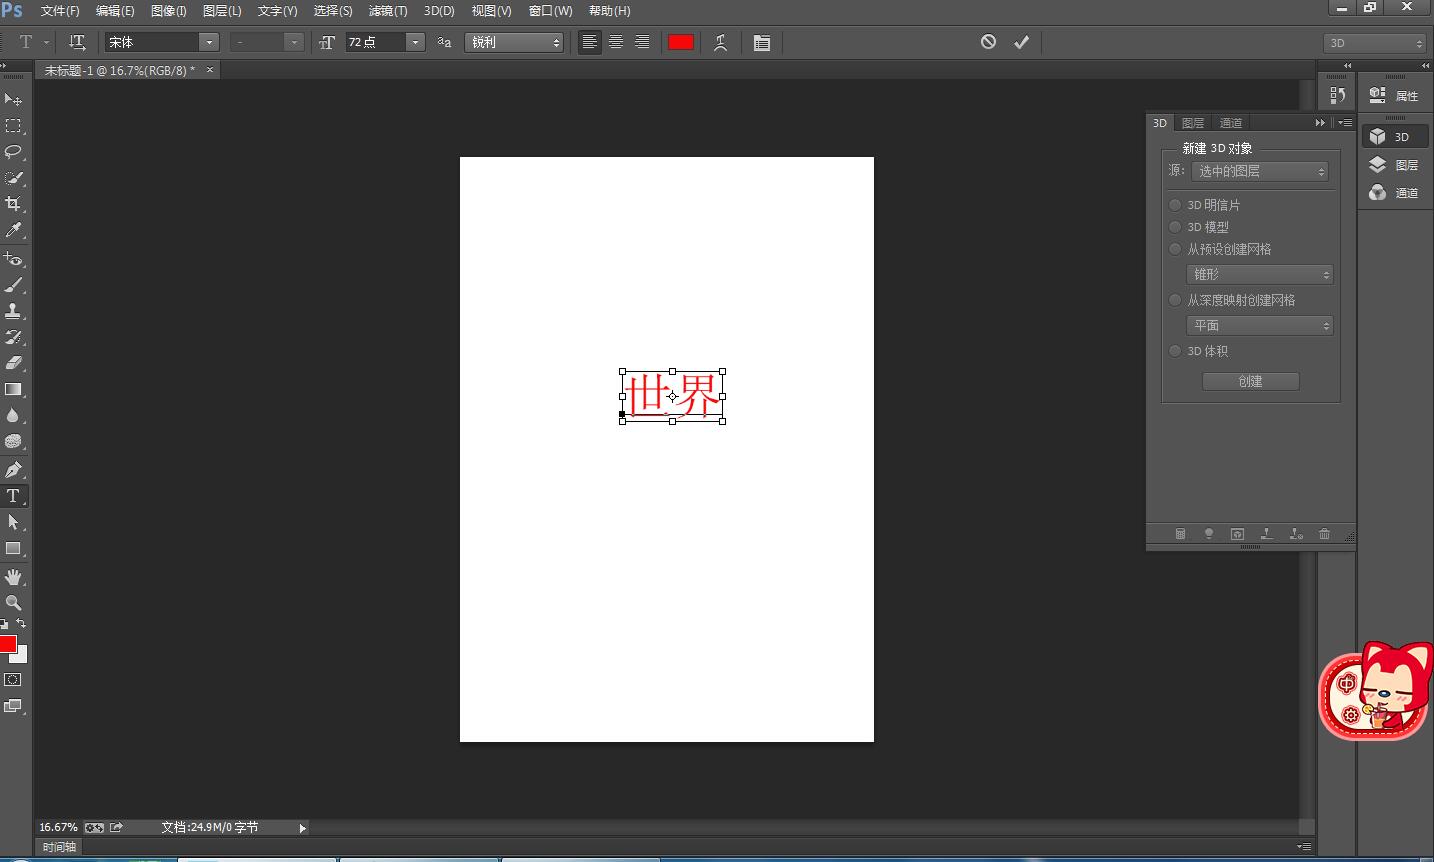1434x862 pixels.
Task: Select the Zoom tool
Action: point(13,603)
